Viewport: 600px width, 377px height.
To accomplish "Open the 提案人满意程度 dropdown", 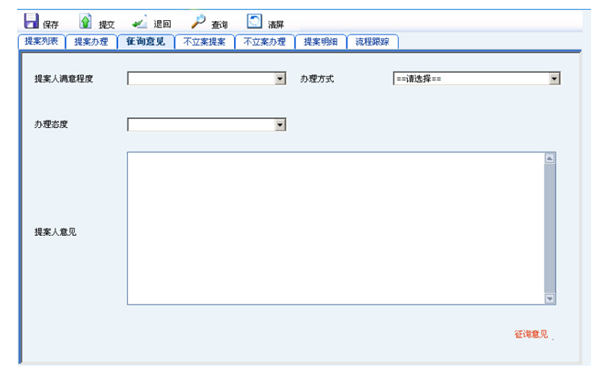I will (x=207, y=79).
